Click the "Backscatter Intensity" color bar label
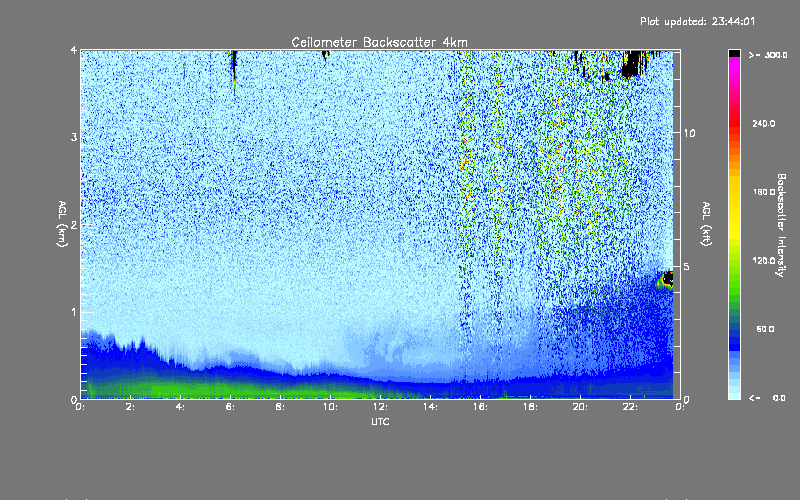The height and width of the screenshot is (500, 800). click(781, 225)
